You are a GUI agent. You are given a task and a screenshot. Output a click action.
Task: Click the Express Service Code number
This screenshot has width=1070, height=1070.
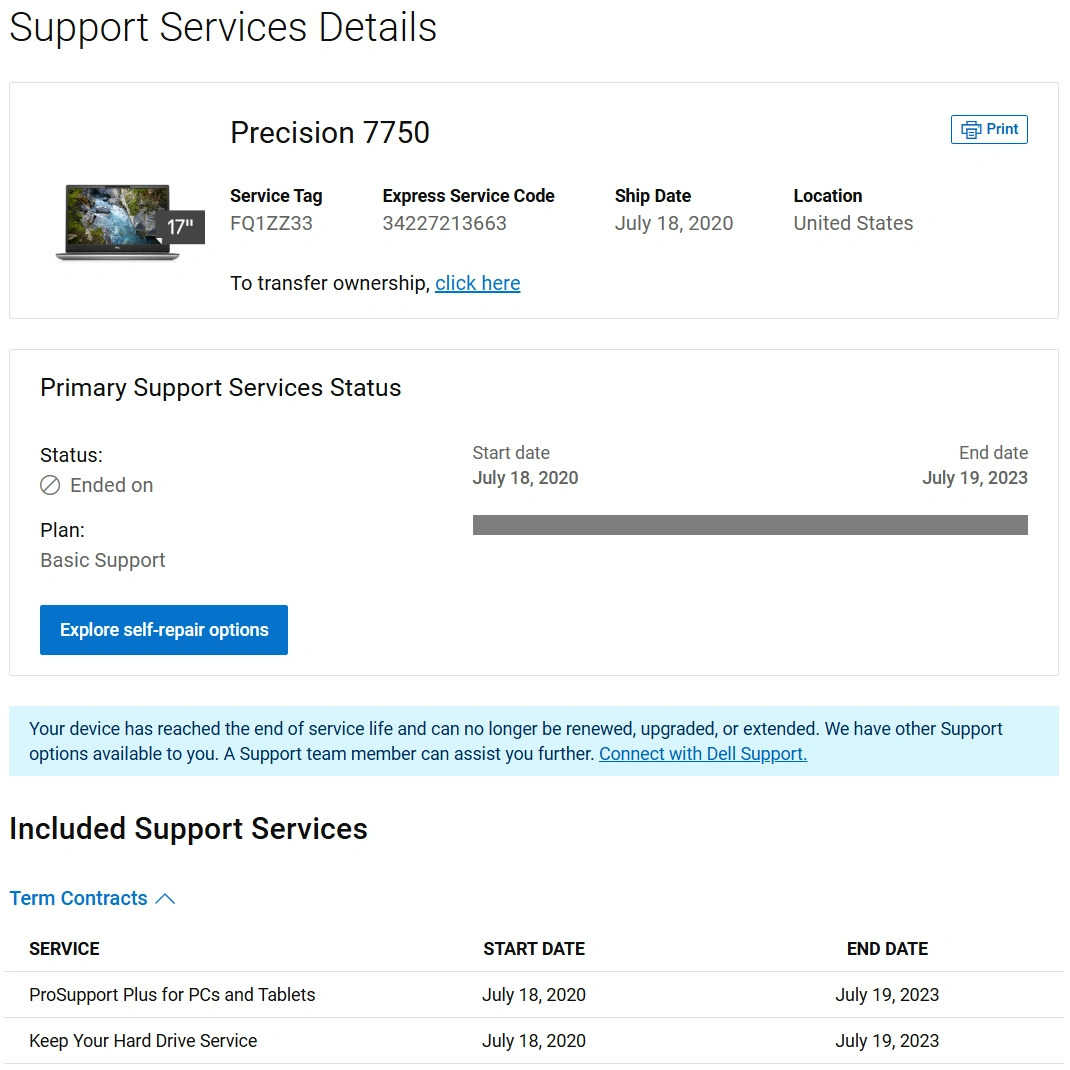pos(444,223)
